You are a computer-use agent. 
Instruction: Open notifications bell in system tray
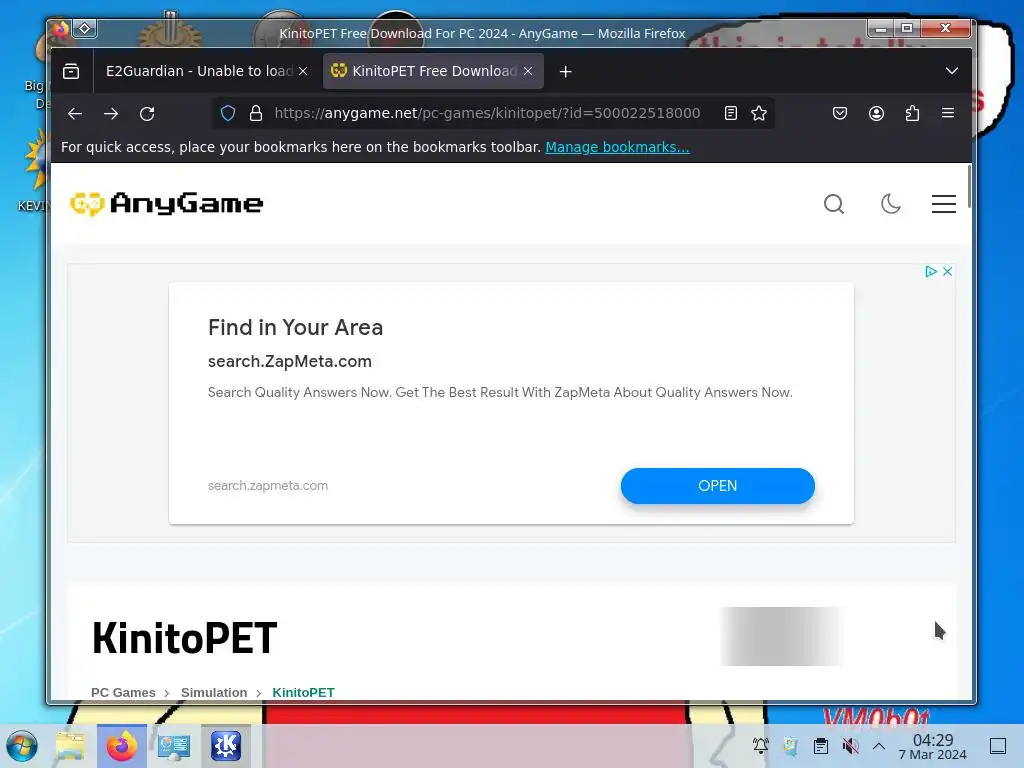pyautogui.click(x=760, y=746)
